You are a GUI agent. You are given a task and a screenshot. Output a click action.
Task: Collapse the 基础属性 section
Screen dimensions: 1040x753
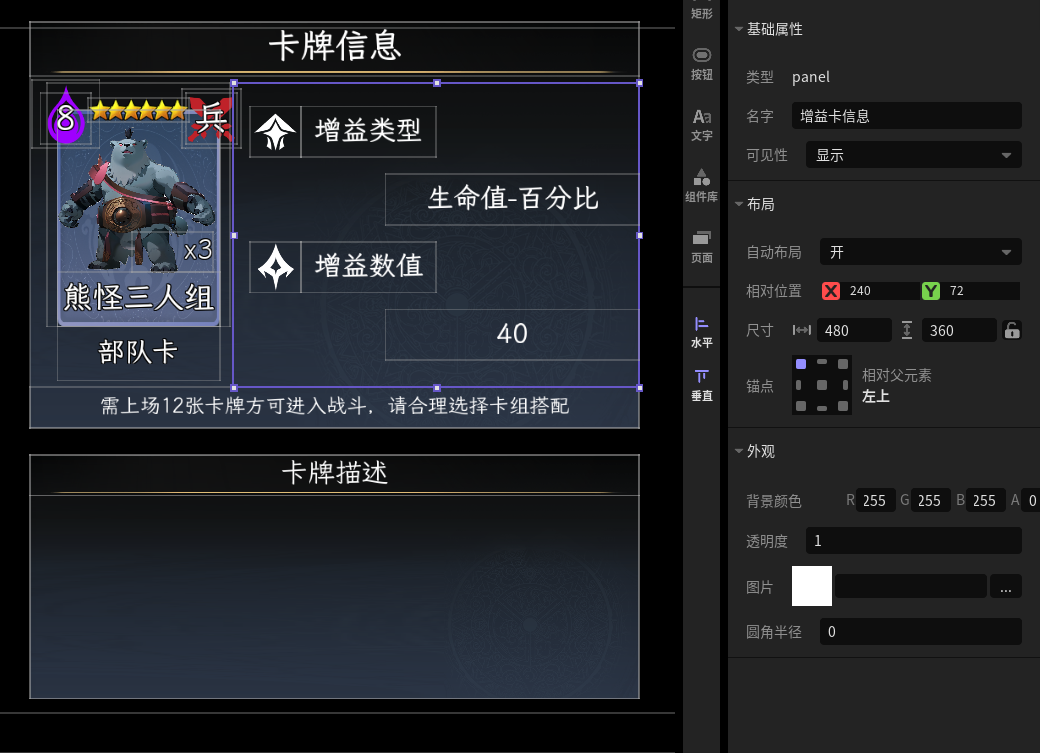(x=739, y=29)
